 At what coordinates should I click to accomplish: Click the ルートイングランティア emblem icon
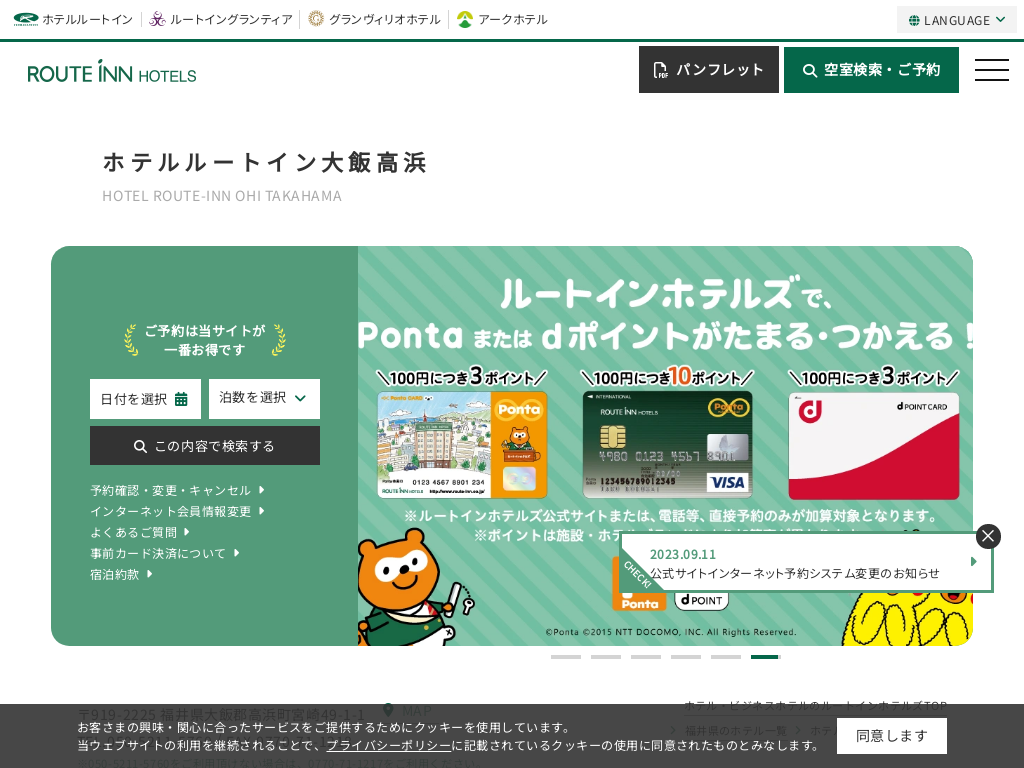157,20
